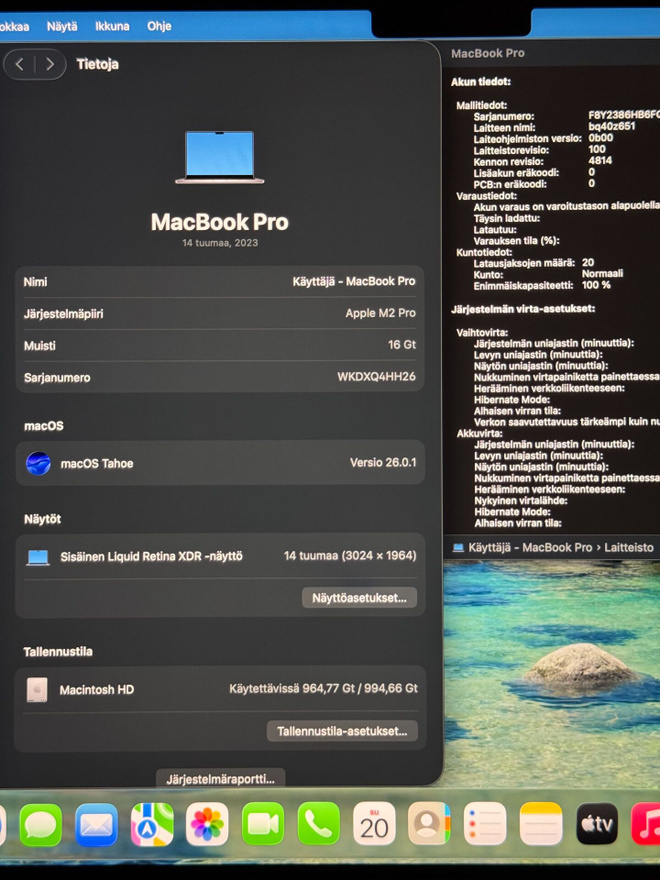Open the Näytä menu
The height and width of the screenshot is (880, 660).
click(x=62, y=26)
